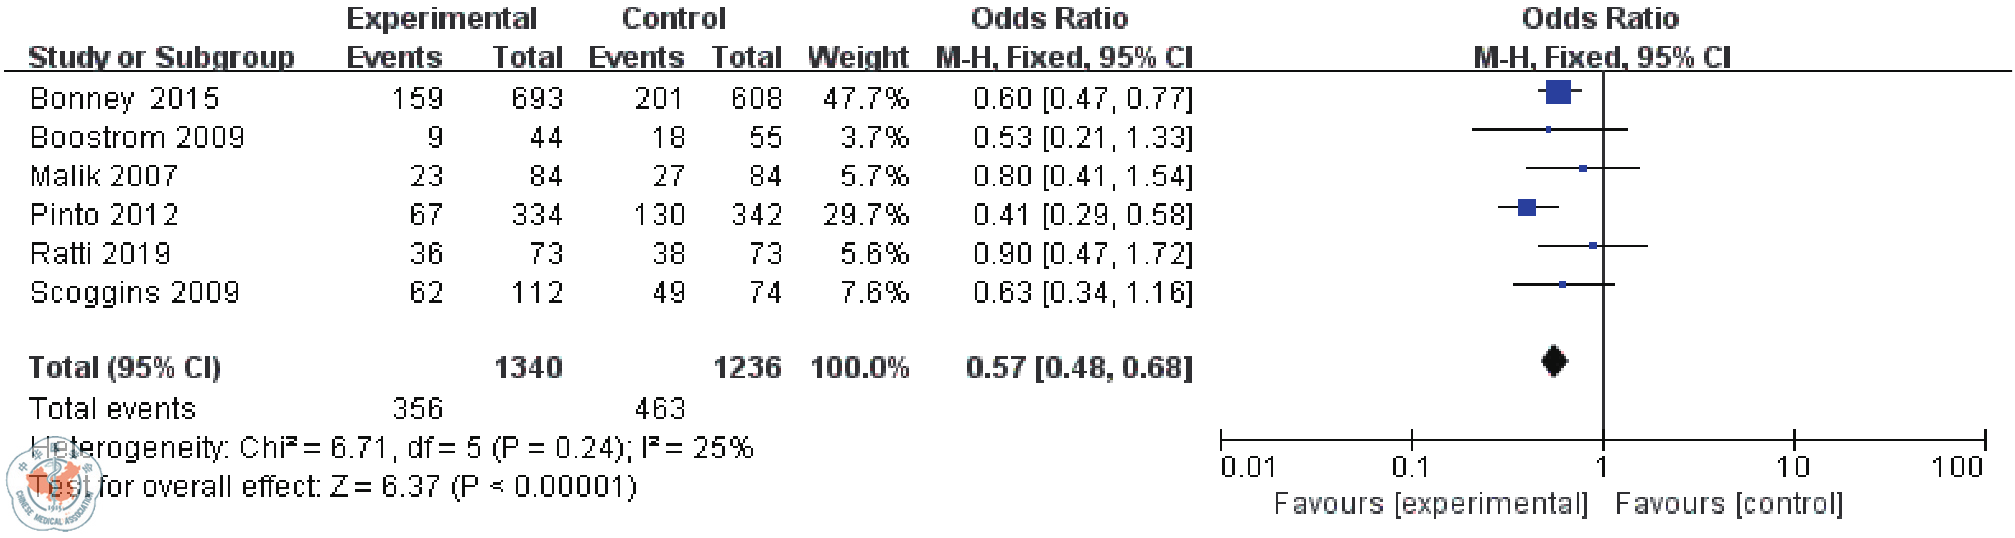This screenshot has height=538, width=2015.
Task: Click the Study or Subgroup column header
Action: click(x=161, y=57)
